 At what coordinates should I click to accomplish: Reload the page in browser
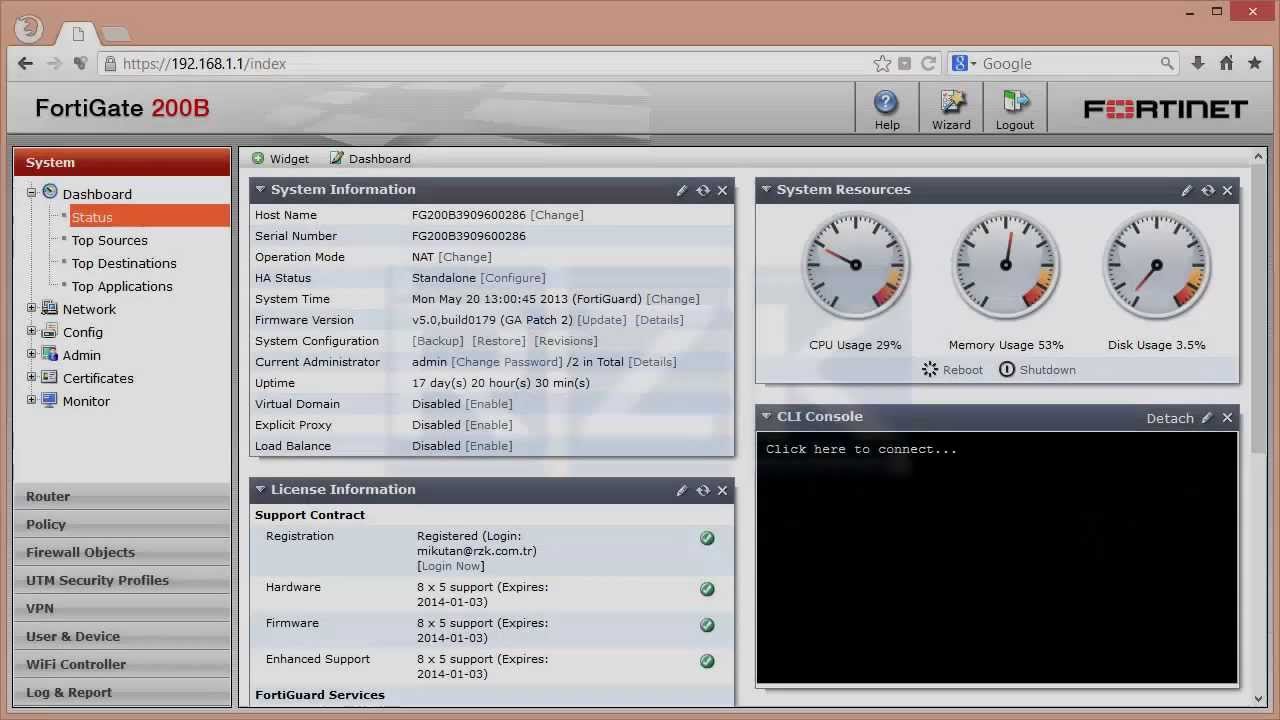pyautogui.click(x=929, y=63)
